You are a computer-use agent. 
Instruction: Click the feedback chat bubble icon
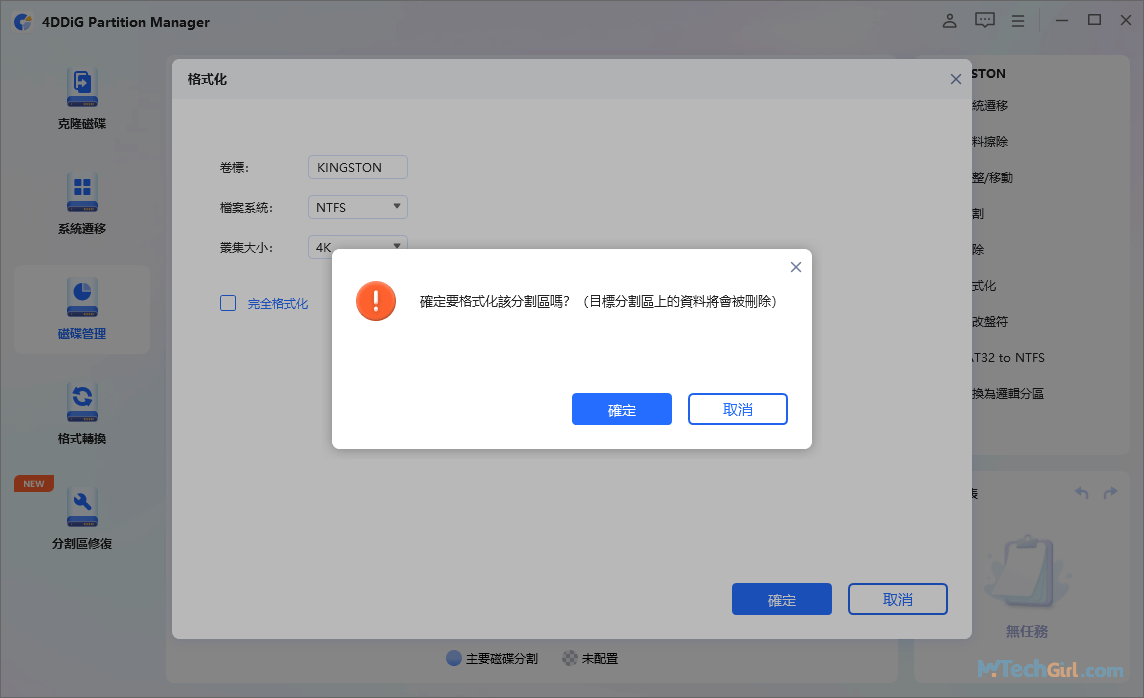pyautogui.click(x=984, y=19)
